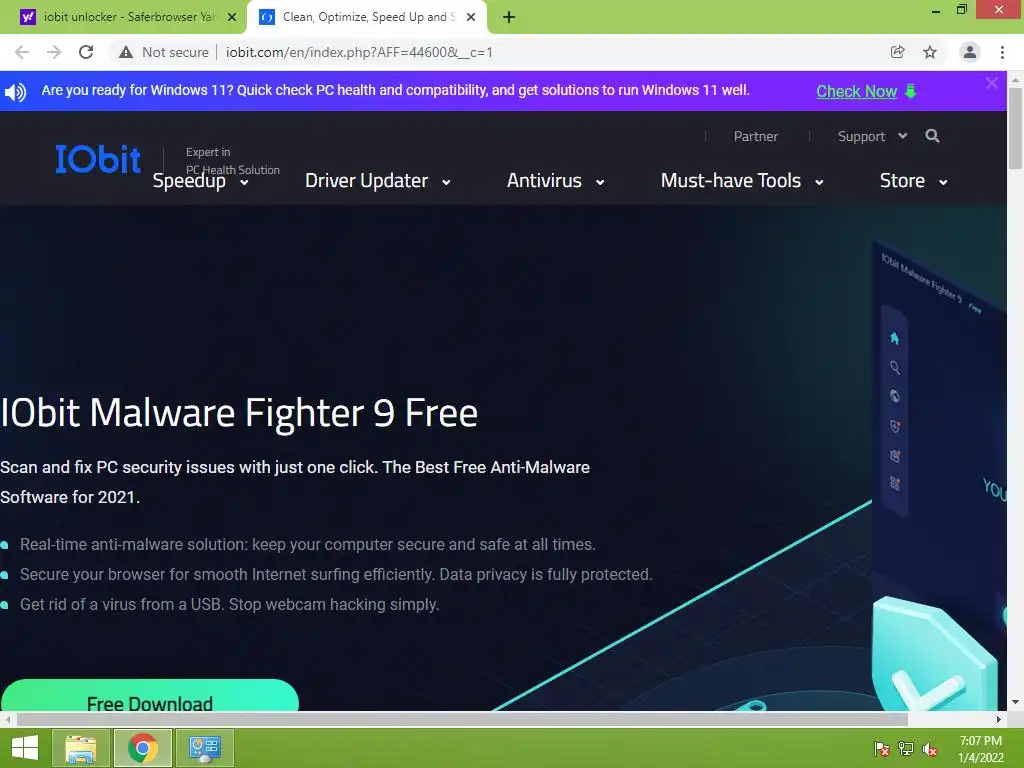1024x768 pixels.
Task: Click the bottom grid icon in product preview
Action: click(895, 483)
